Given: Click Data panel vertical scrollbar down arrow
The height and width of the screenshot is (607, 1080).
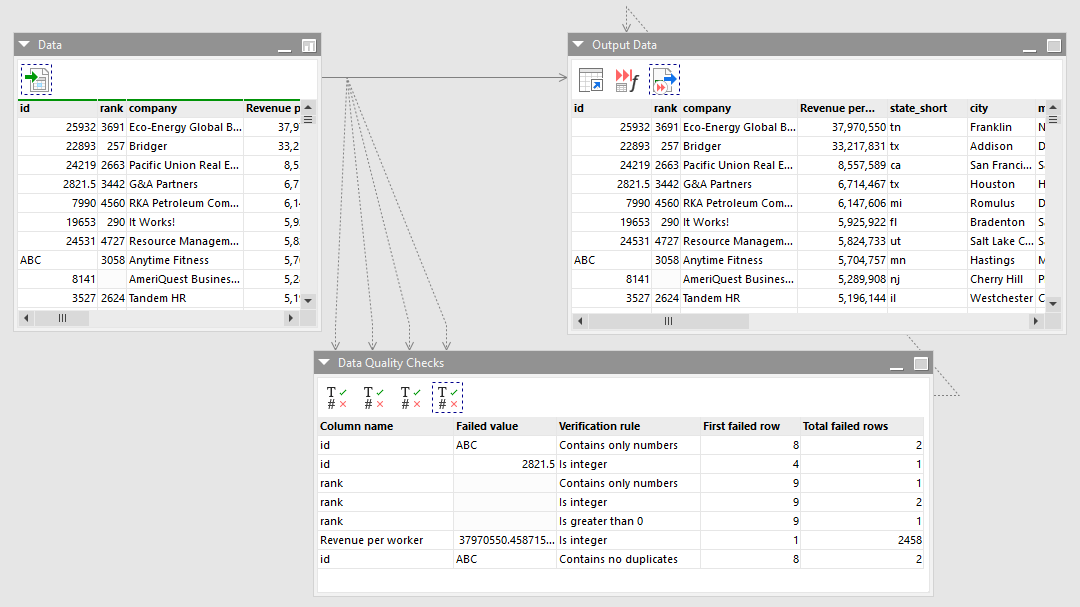Looking at the screenshot, I should [308, 300].
